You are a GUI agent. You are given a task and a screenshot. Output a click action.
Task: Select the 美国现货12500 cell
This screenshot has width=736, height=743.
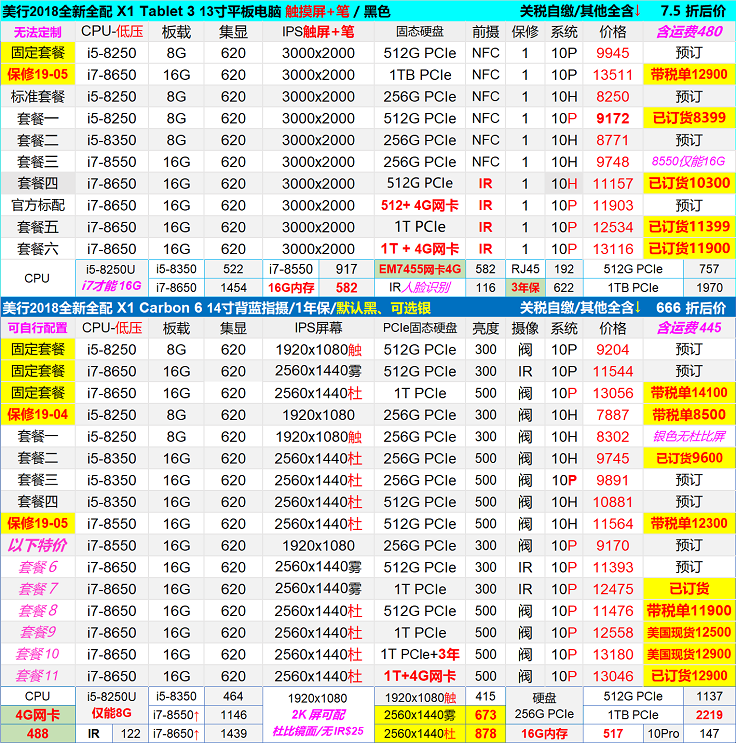tap(688, 633)
